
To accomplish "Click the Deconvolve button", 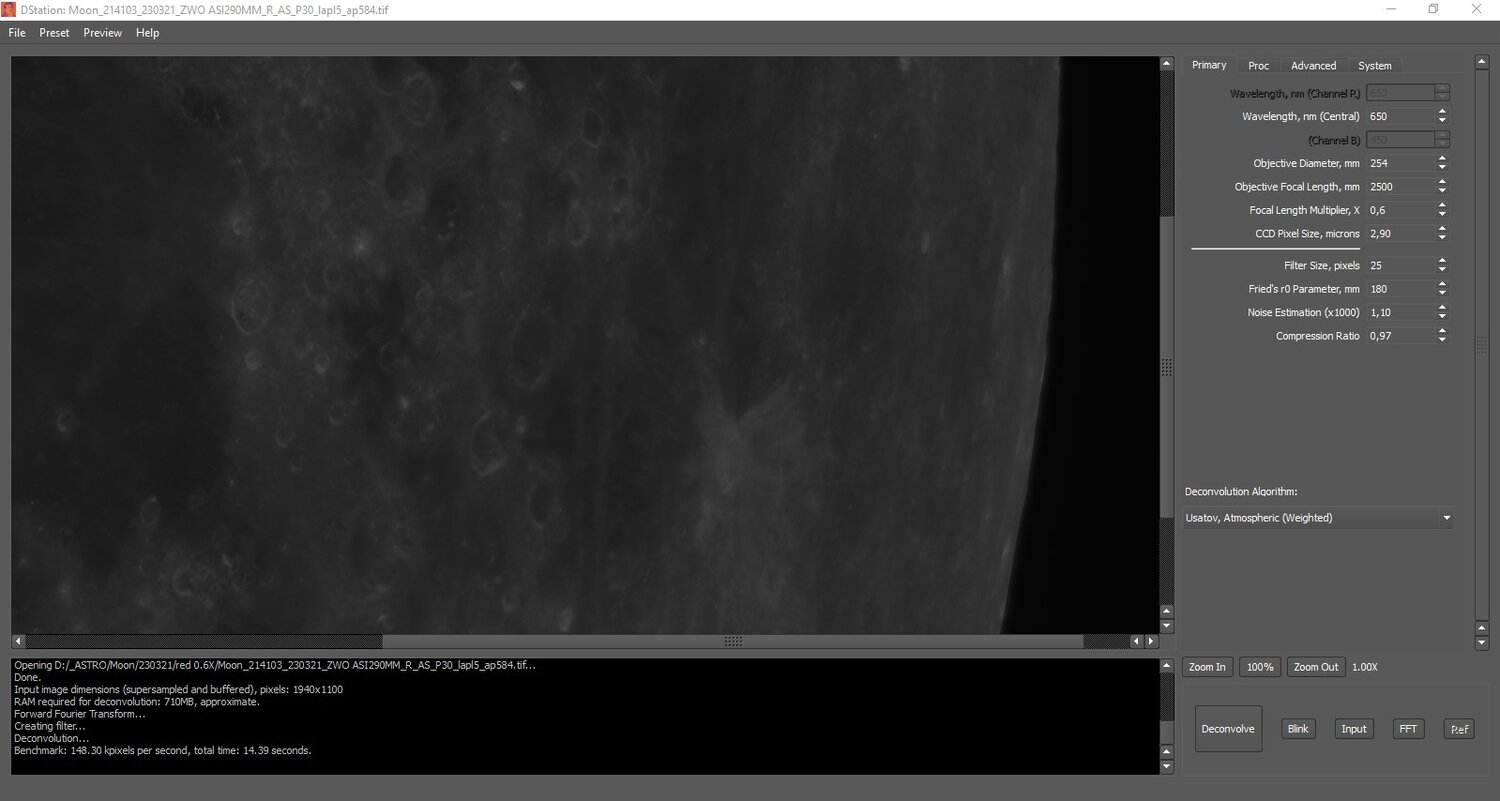I will pyautogui.click(x=1228, y=729).
